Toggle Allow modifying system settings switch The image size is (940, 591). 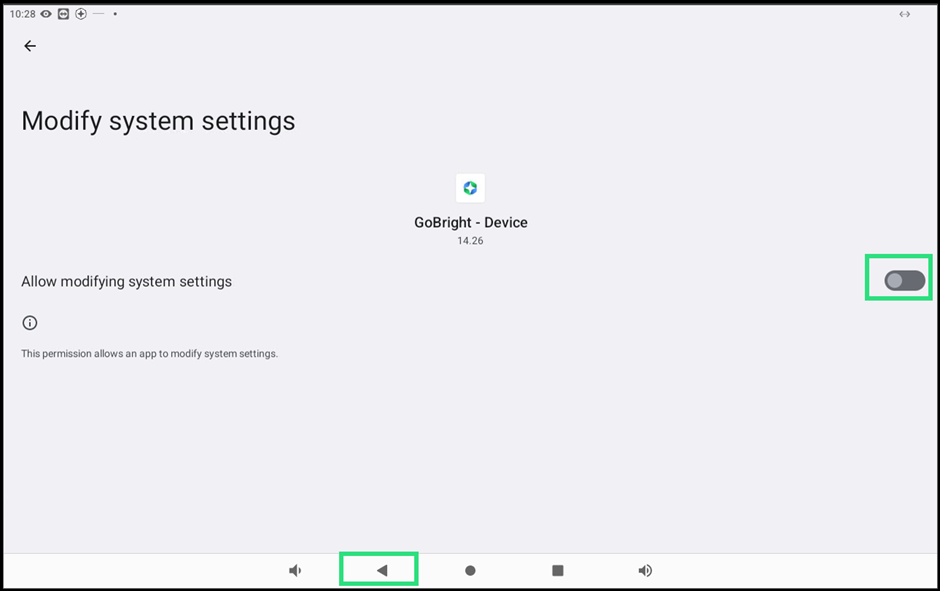(x=905, y=281)
